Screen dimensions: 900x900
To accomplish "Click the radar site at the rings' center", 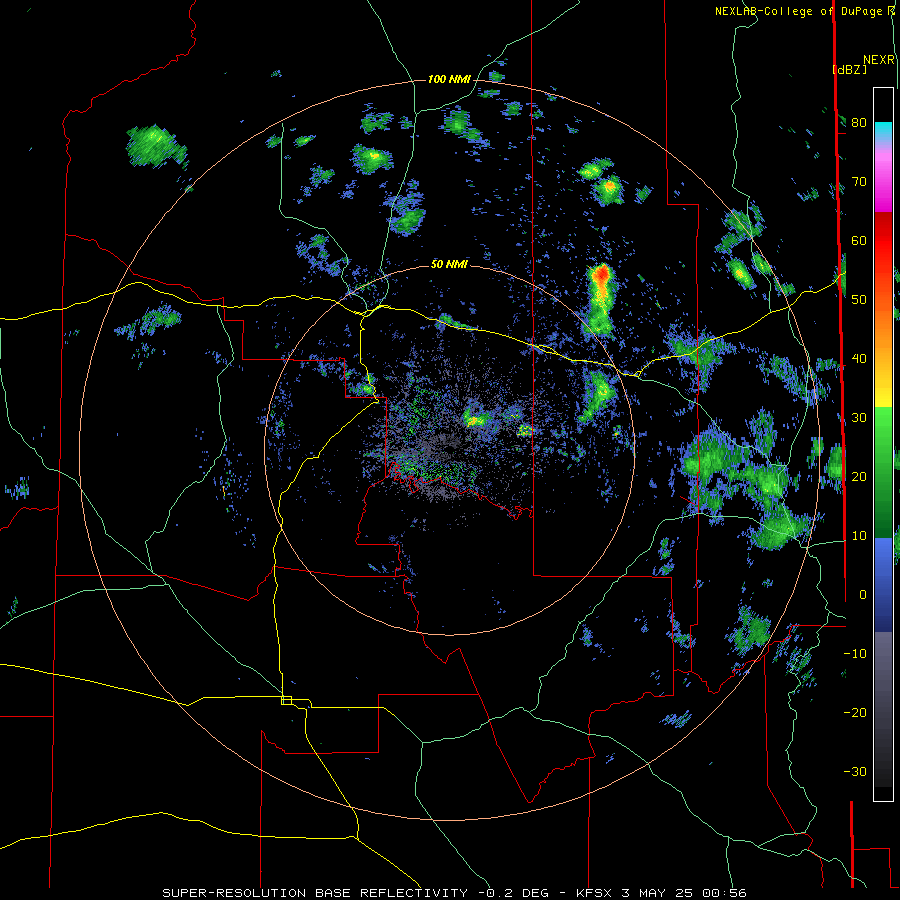I will (x=449, y=449).
